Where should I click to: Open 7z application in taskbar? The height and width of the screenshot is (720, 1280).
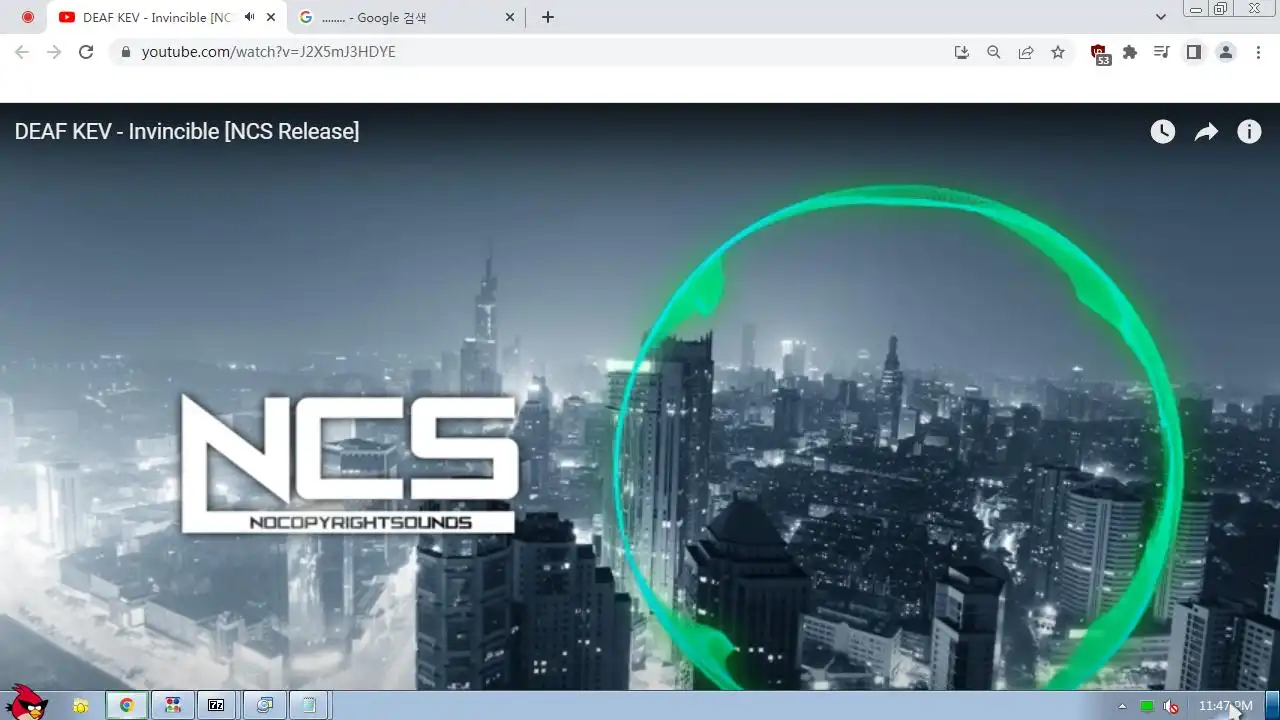point(217,706)
